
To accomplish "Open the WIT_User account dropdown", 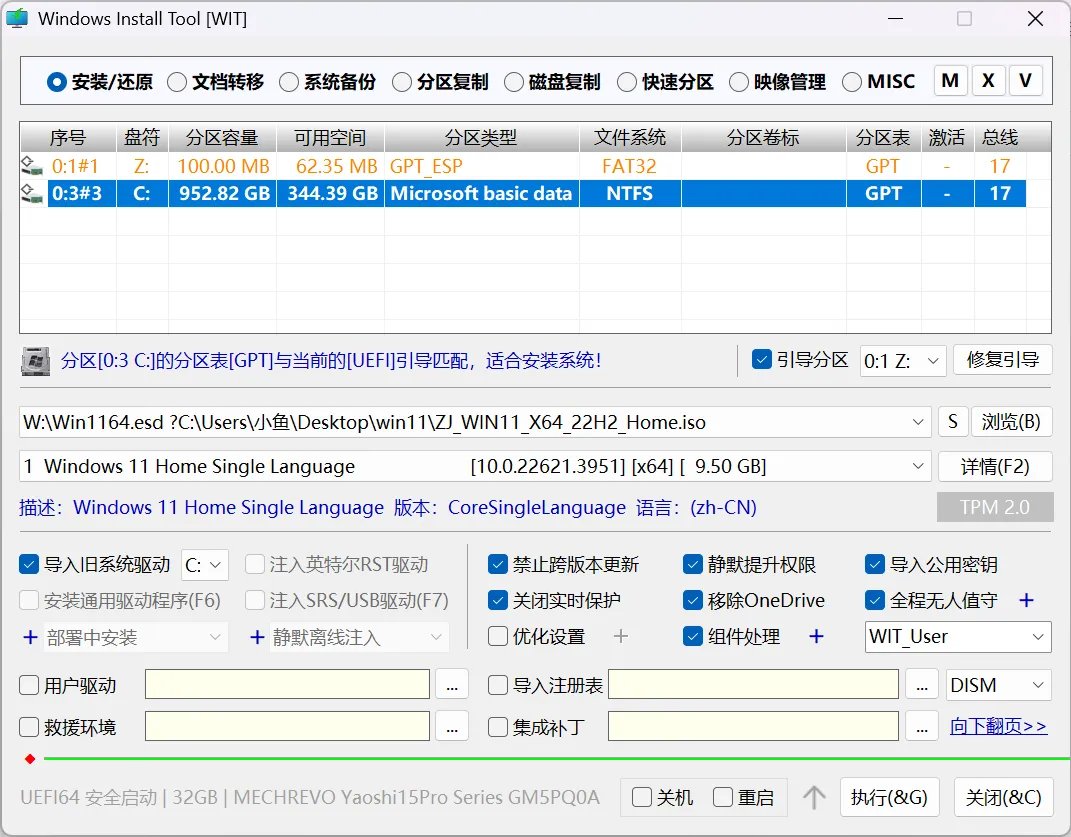I will pos(958,637).
